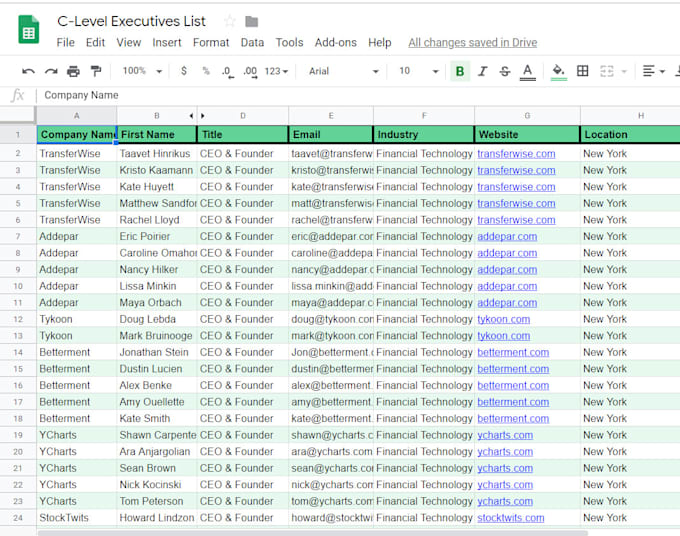Toggle Bold formatting button
The width and height of the screenshot is (680, 536).
click(x=460, y=71)
